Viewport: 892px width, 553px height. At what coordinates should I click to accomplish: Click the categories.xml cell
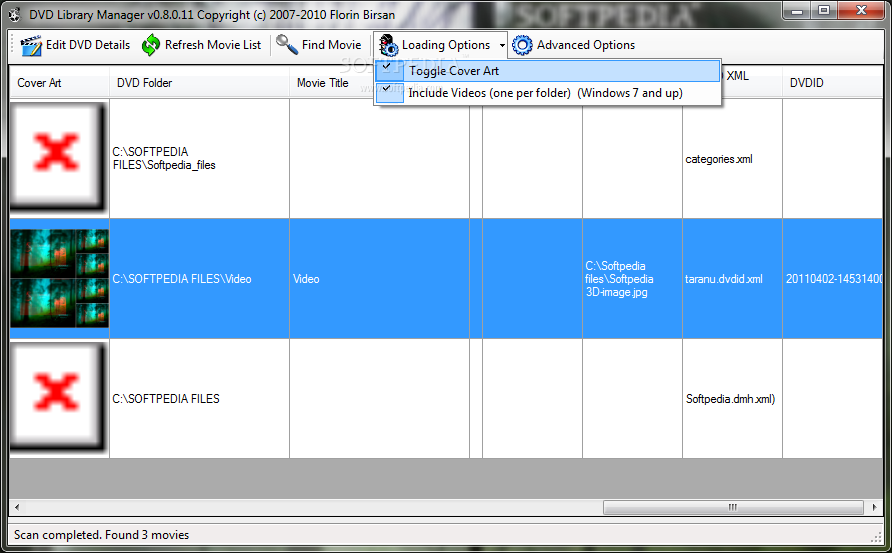point(732,159)
